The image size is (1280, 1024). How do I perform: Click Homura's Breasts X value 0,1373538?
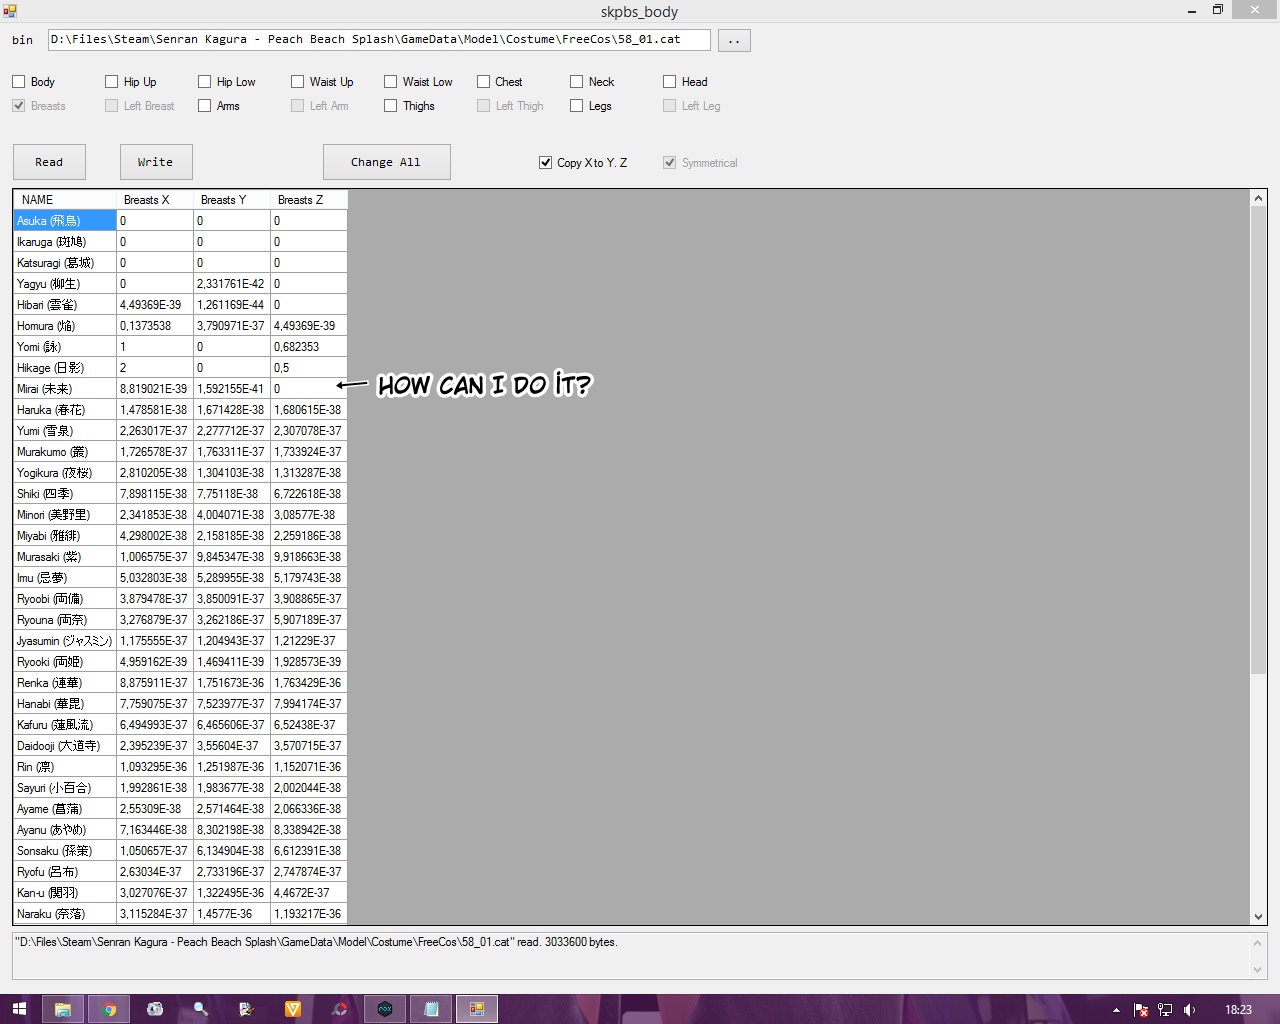tap(155, 326)
